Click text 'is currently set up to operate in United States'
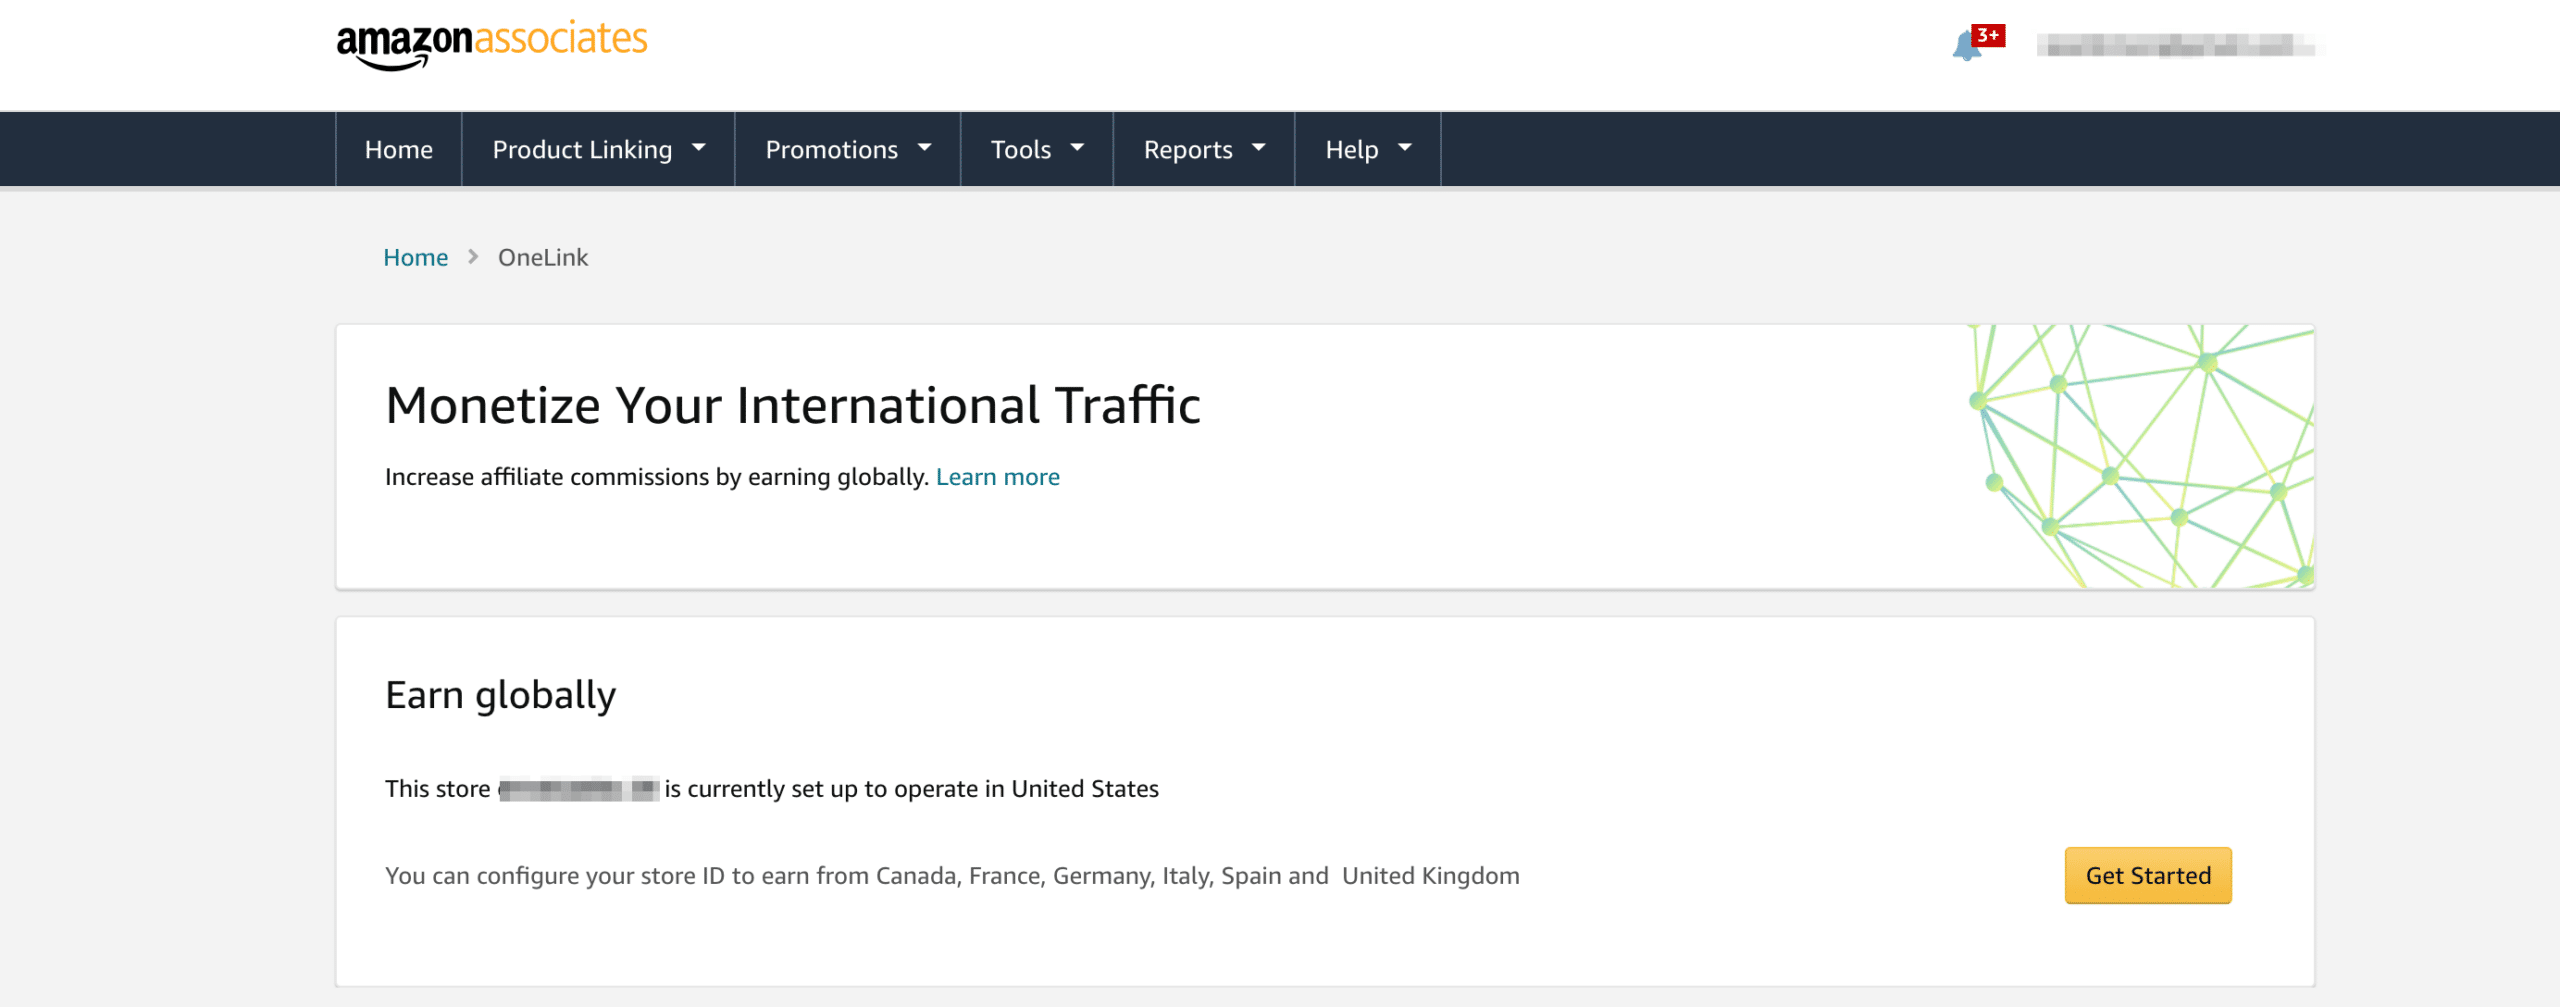Screen dimensions: 2560x1007 click(912, 789)
